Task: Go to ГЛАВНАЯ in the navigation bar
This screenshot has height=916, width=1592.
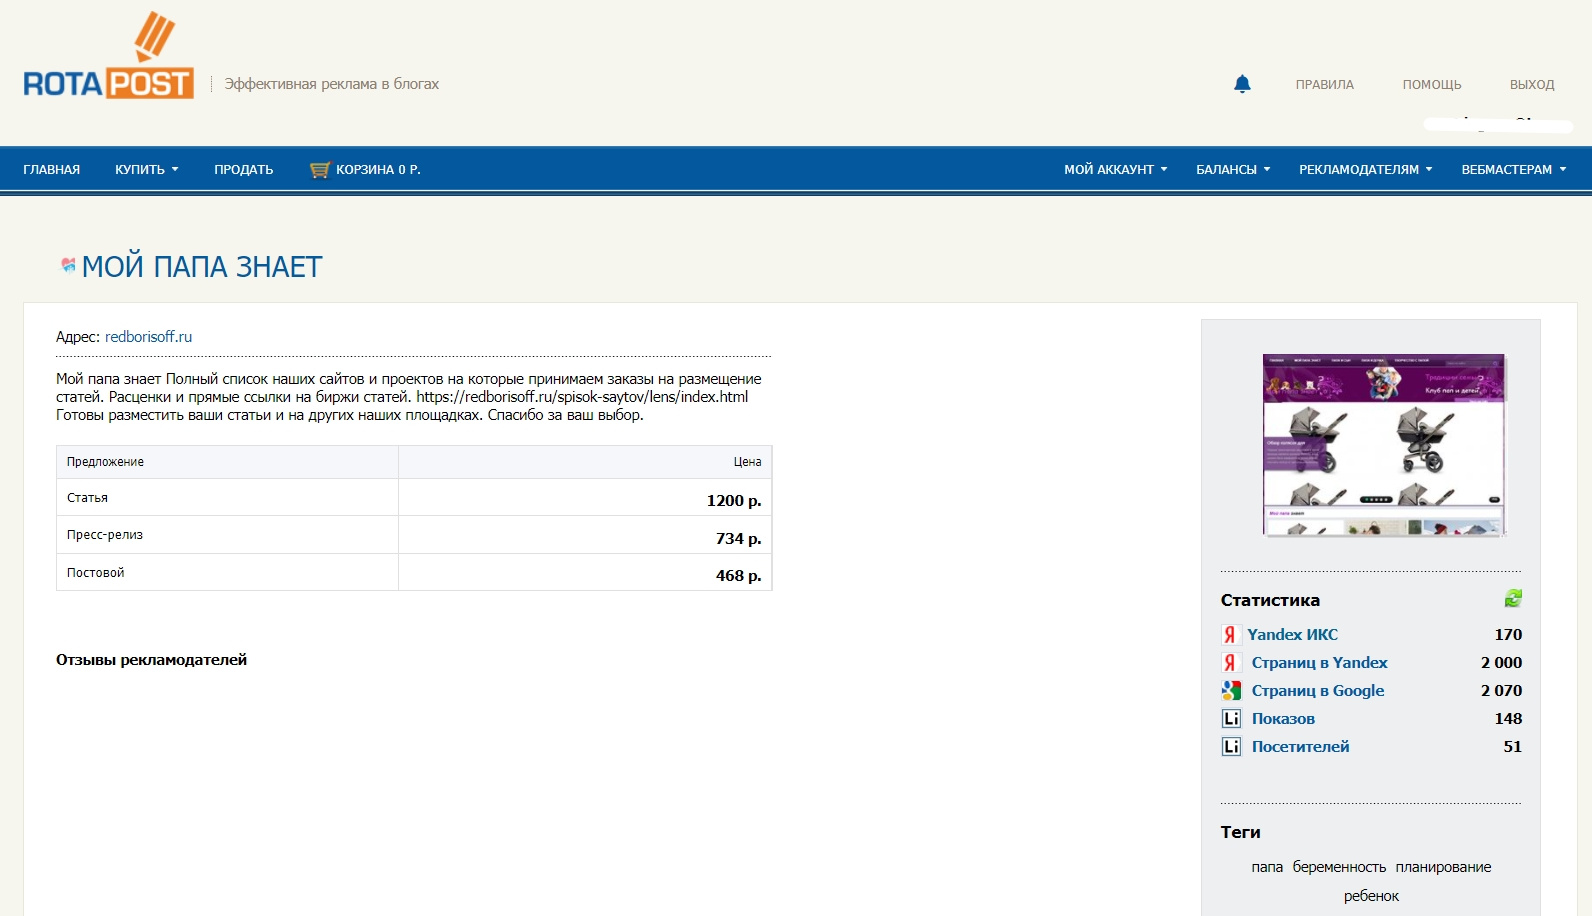Action: (x=52, y=170)
